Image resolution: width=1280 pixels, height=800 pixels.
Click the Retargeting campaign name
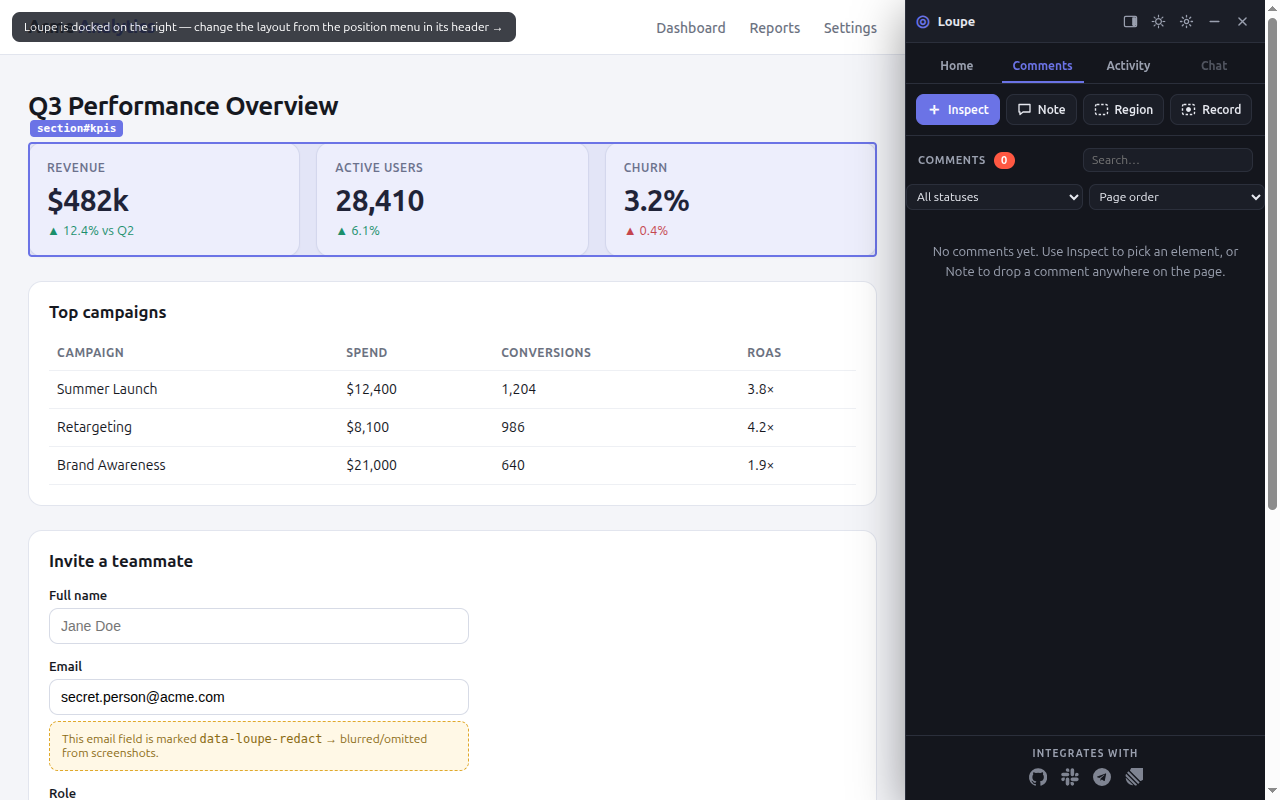(x=94, y=427)
